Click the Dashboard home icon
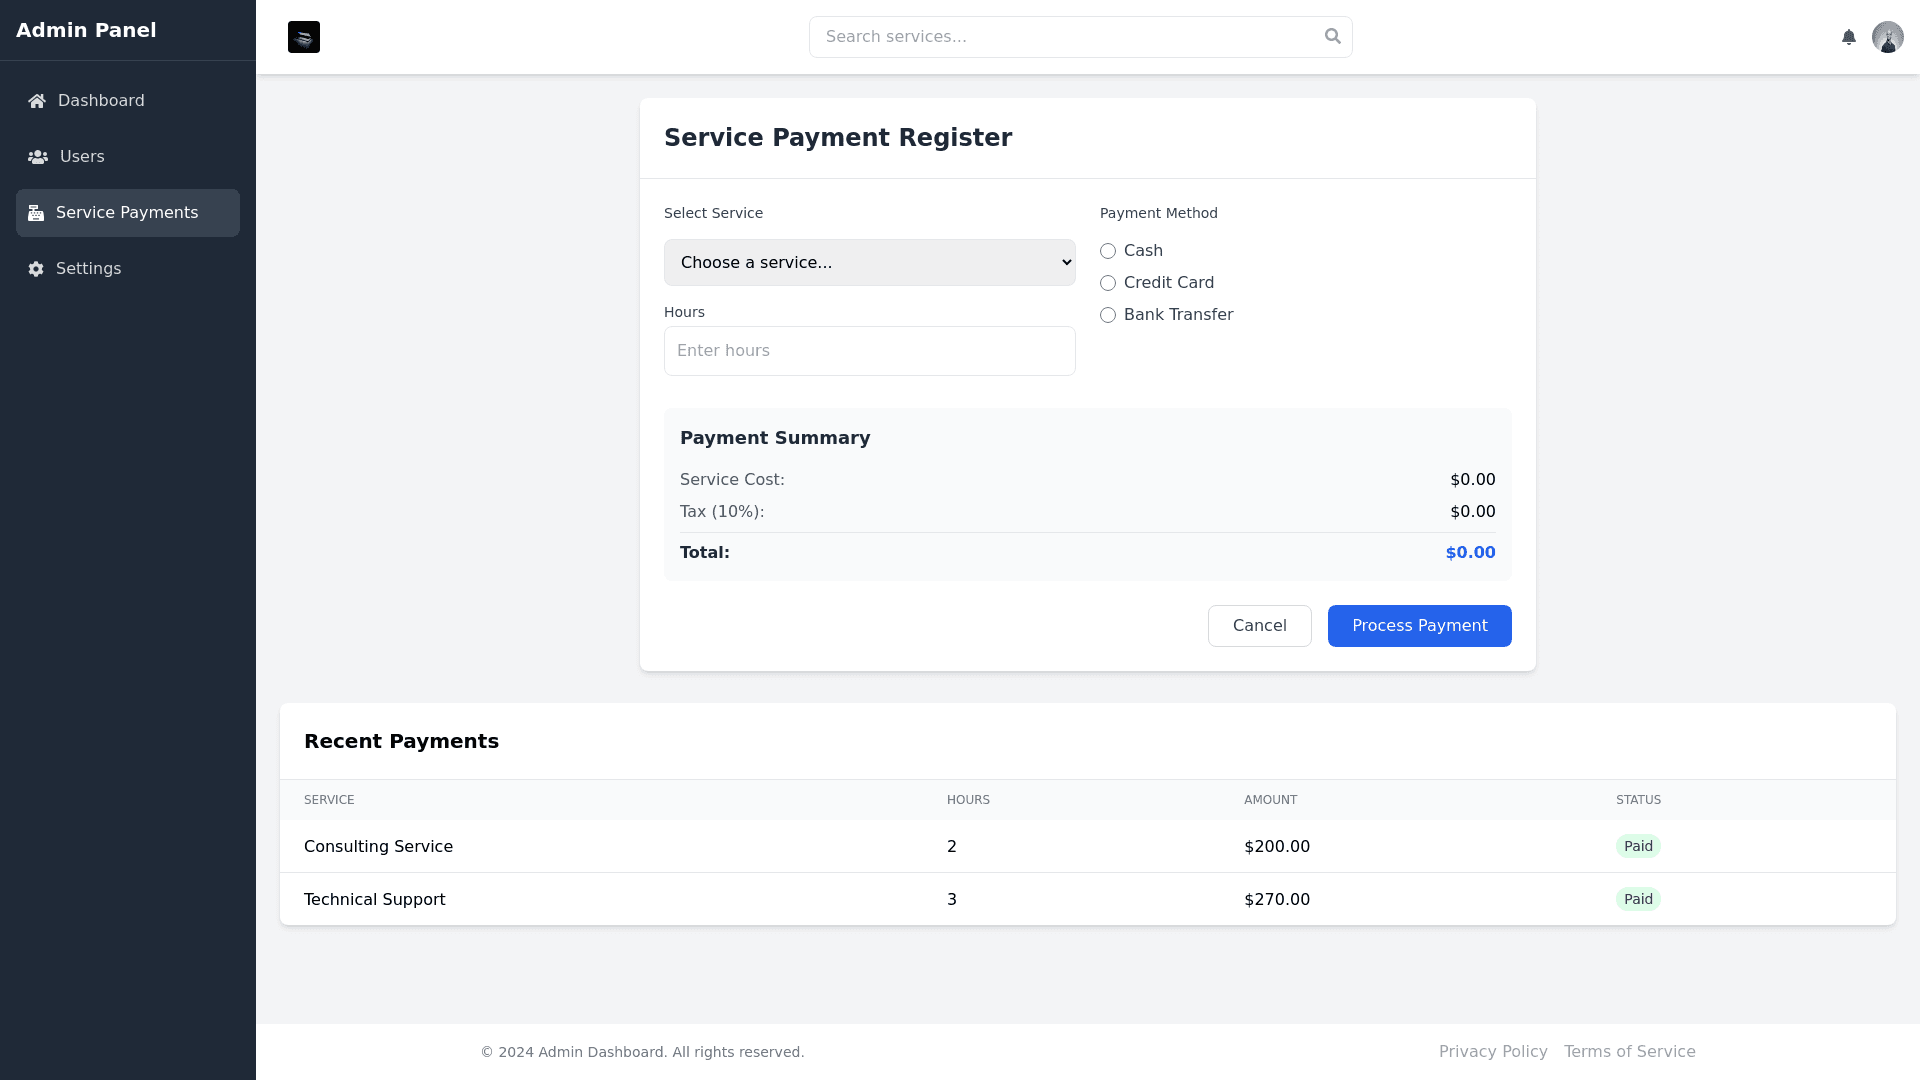Image resolution: width=1920 pixels, height=1080 pixels. 37,101
